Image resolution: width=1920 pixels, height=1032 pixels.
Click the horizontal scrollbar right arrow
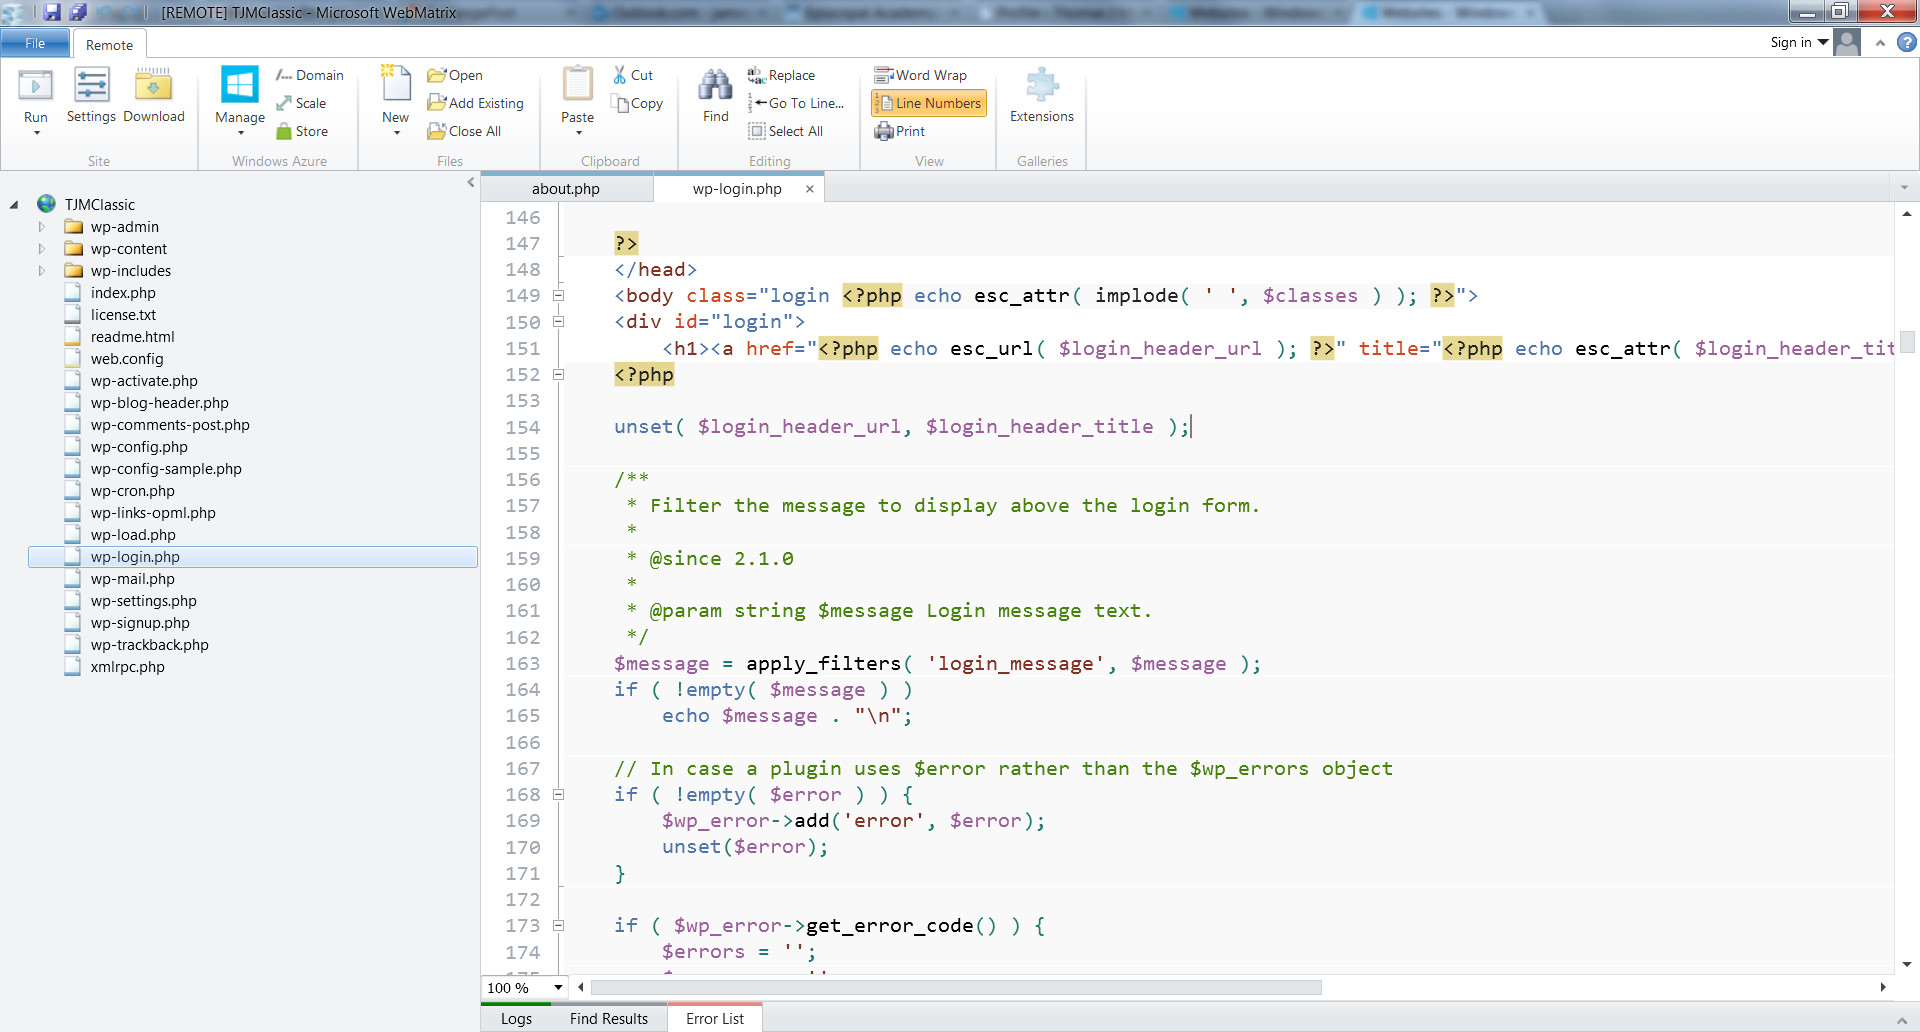(1883, 988)
